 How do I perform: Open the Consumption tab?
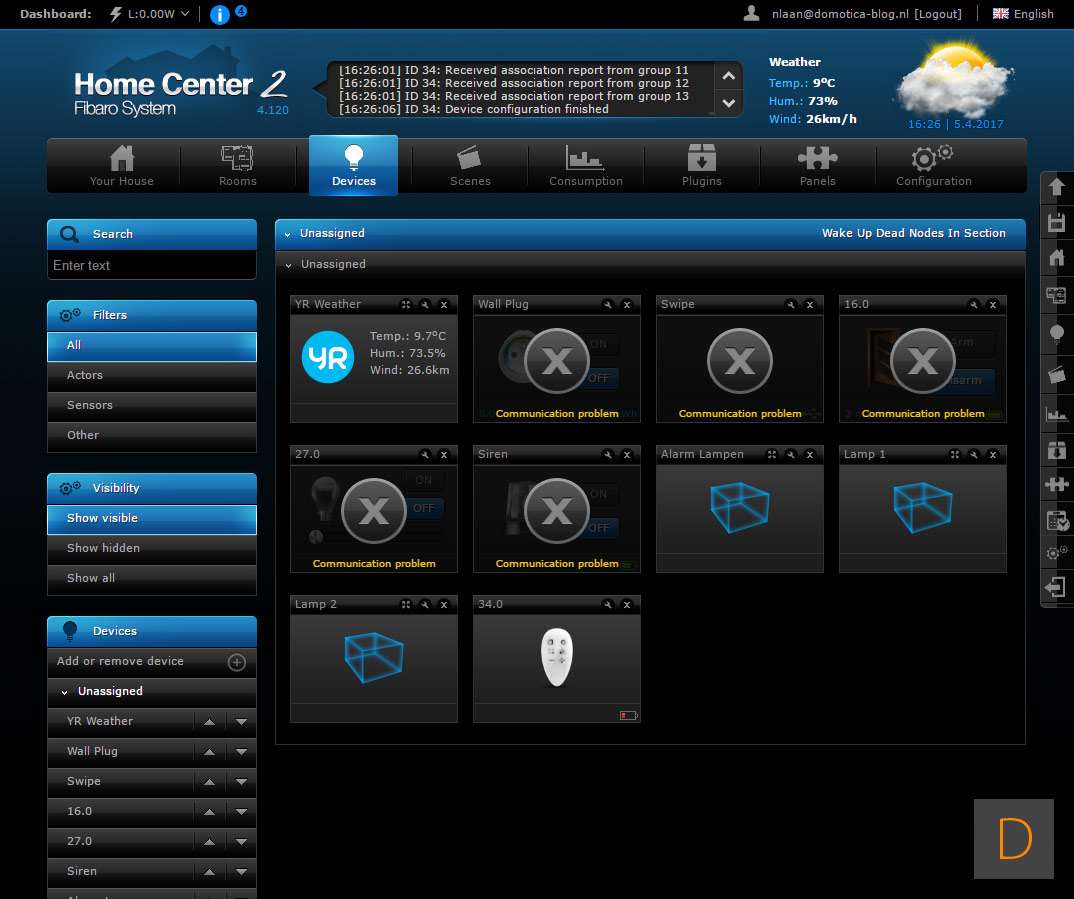click(586, 166)
